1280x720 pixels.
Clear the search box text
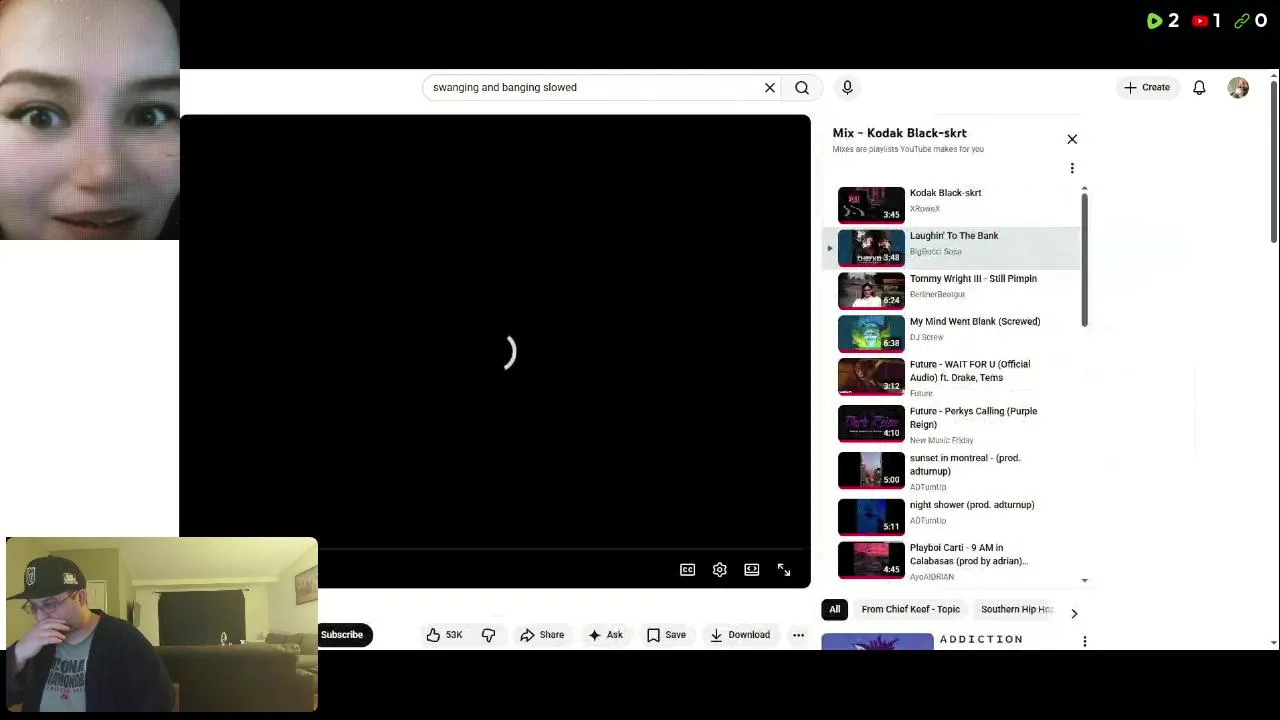point(770,87)
